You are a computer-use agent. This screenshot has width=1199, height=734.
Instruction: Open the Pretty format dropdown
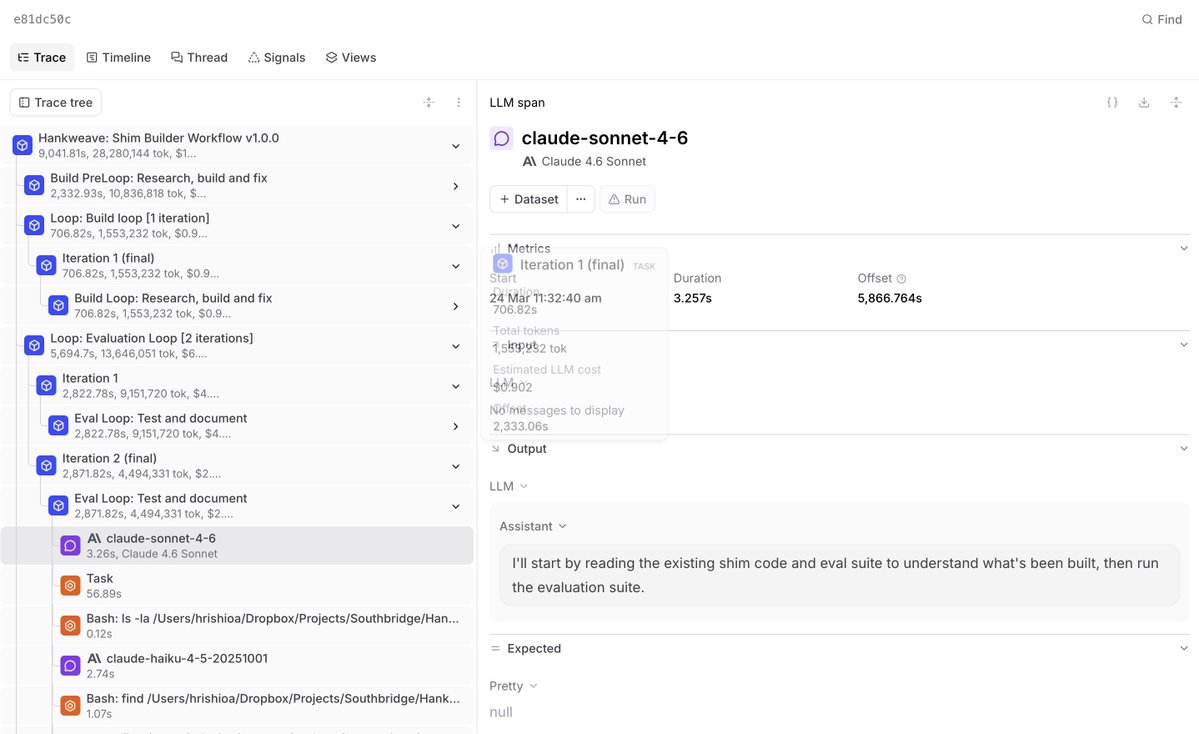[x=513, y=686]
